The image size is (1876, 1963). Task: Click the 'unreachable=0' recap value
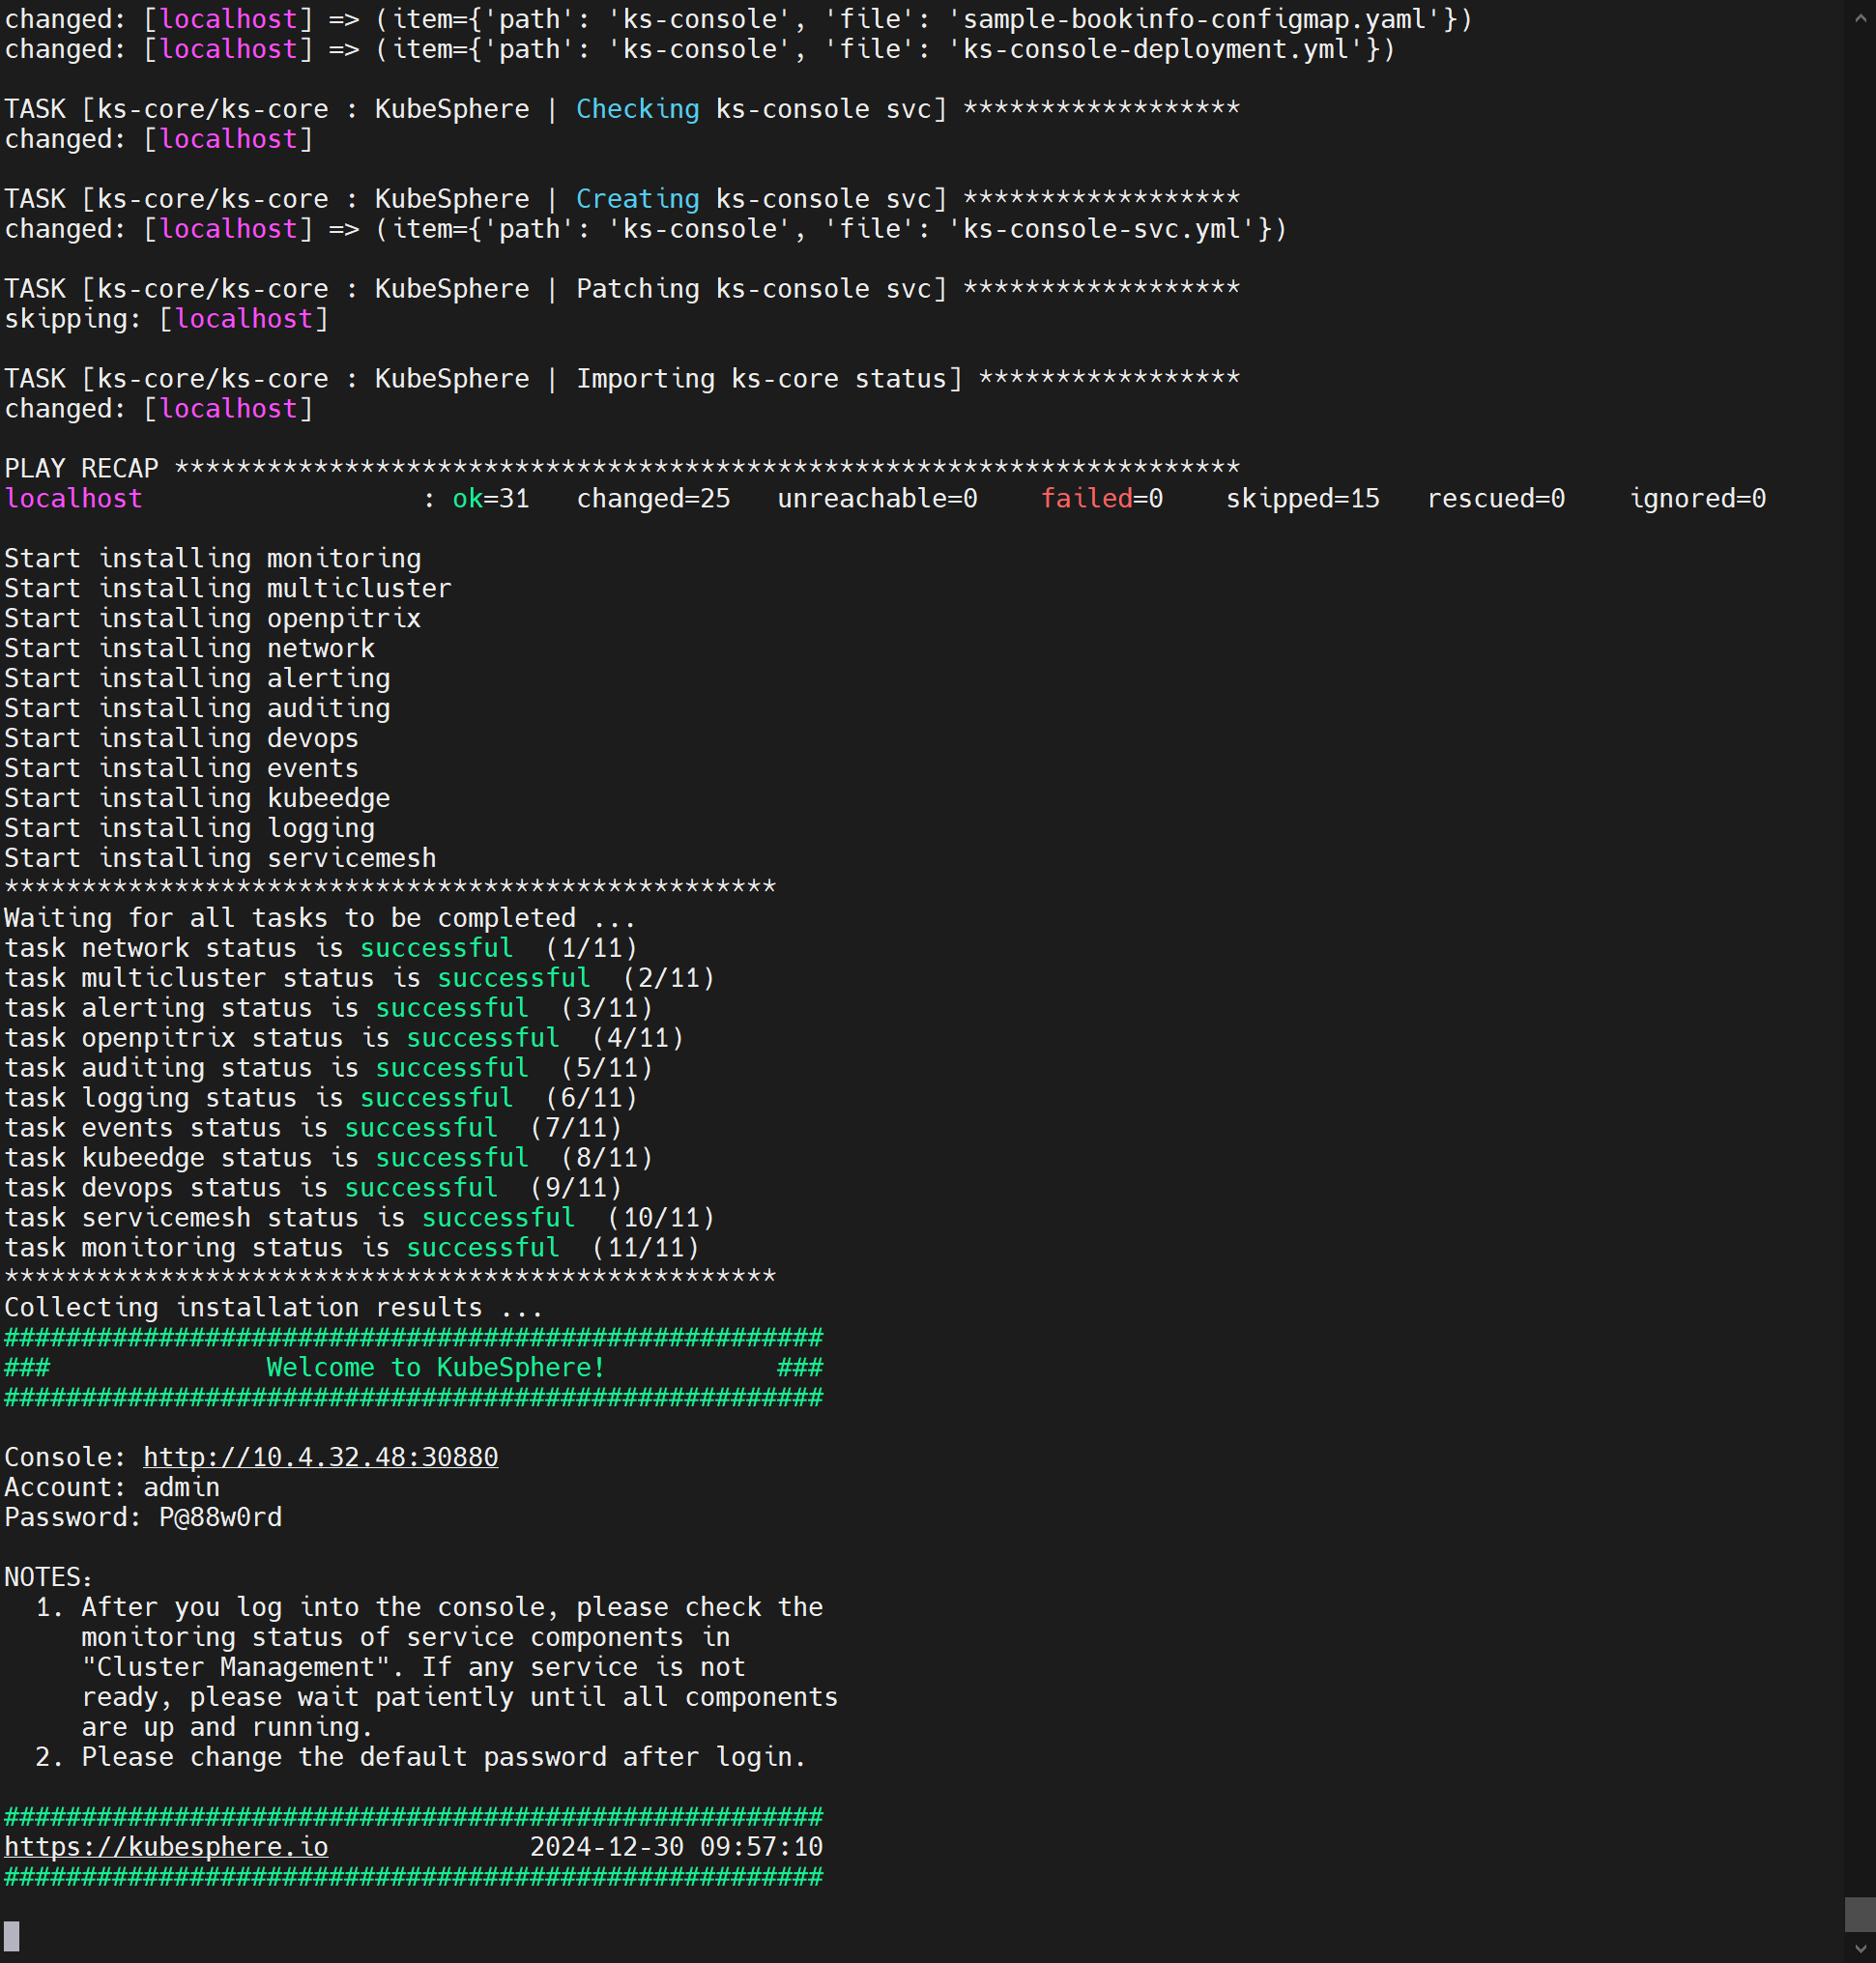click(x=878, y=498)
